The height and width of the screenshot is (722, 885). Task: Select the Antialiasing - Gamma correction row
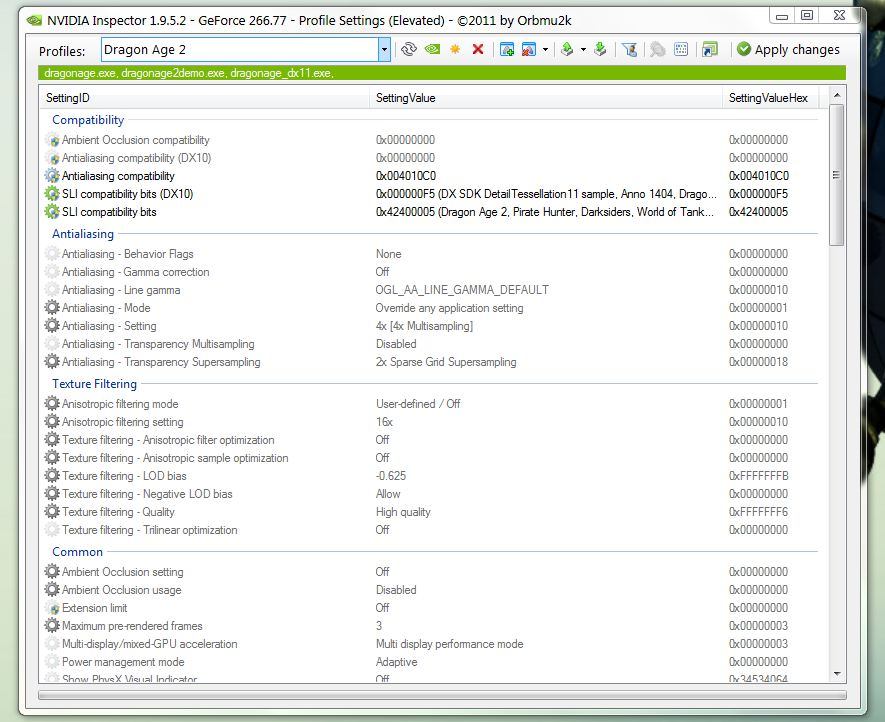pos(429,272)
